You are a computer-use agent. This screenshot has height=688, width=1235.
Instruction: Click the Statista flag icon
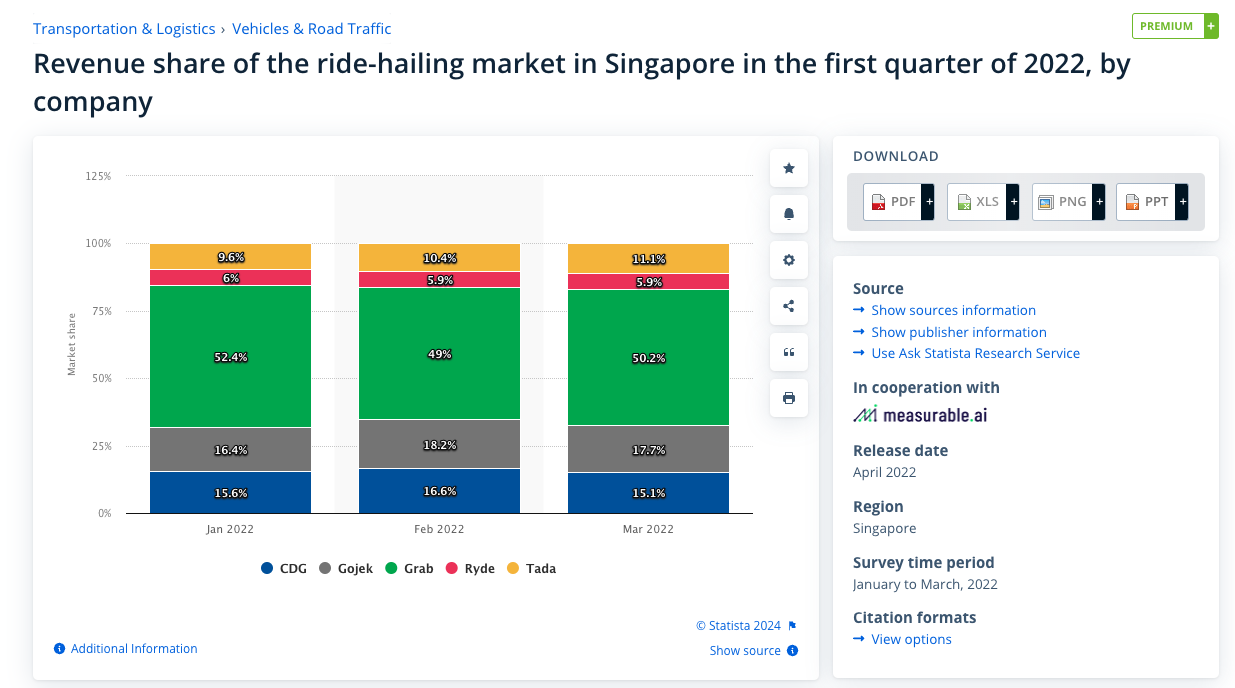(793, 626)
